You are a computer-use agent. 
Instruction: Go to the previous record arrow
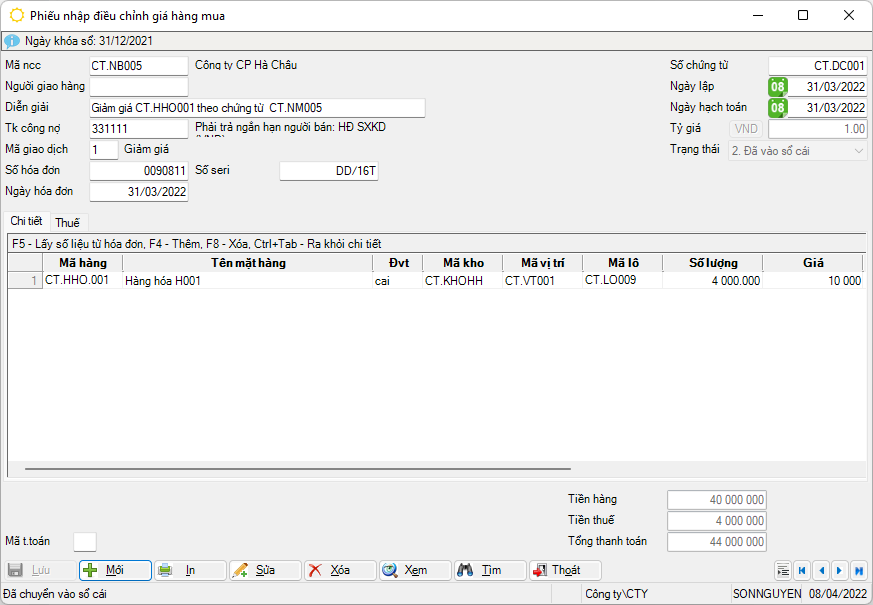(x=821, y=570)
